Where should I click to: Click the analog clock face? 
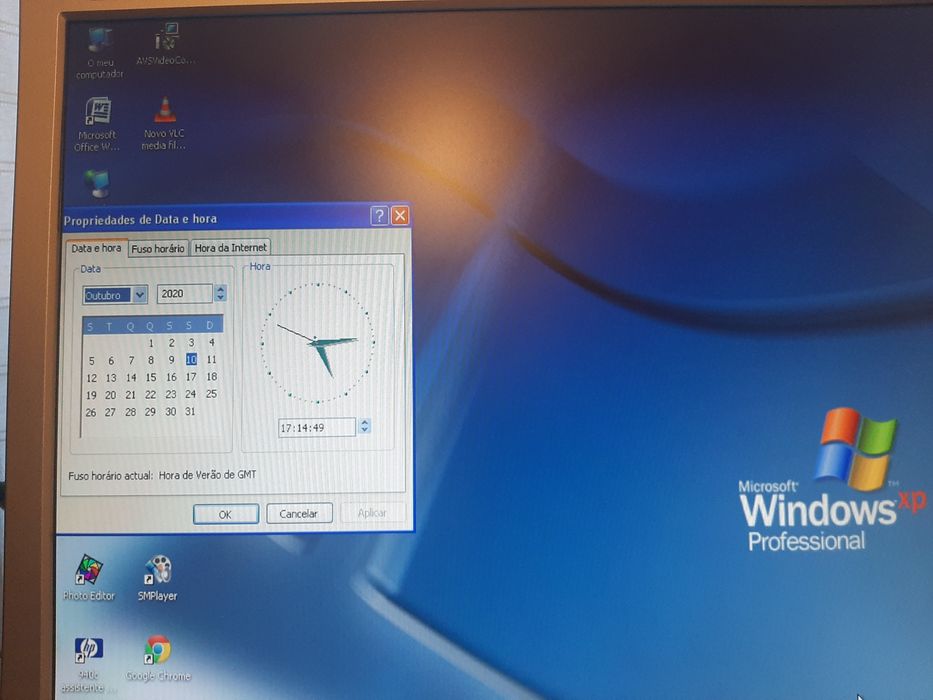click(x=317, y=343)
